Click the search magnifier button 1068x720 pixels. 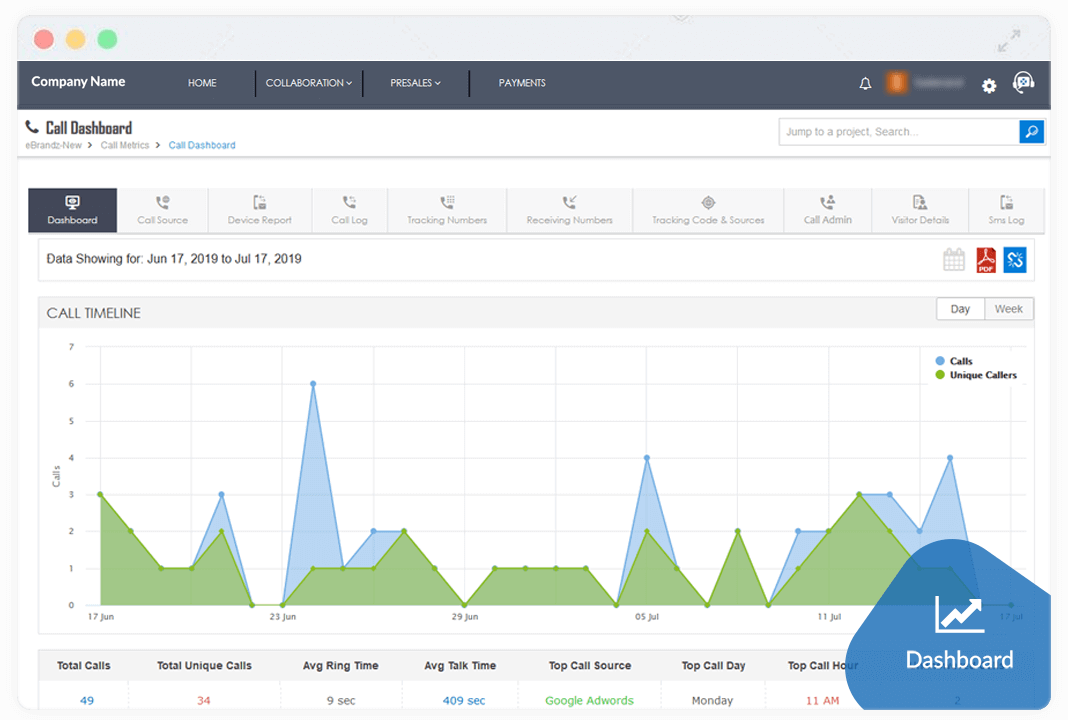[1031, 131]
